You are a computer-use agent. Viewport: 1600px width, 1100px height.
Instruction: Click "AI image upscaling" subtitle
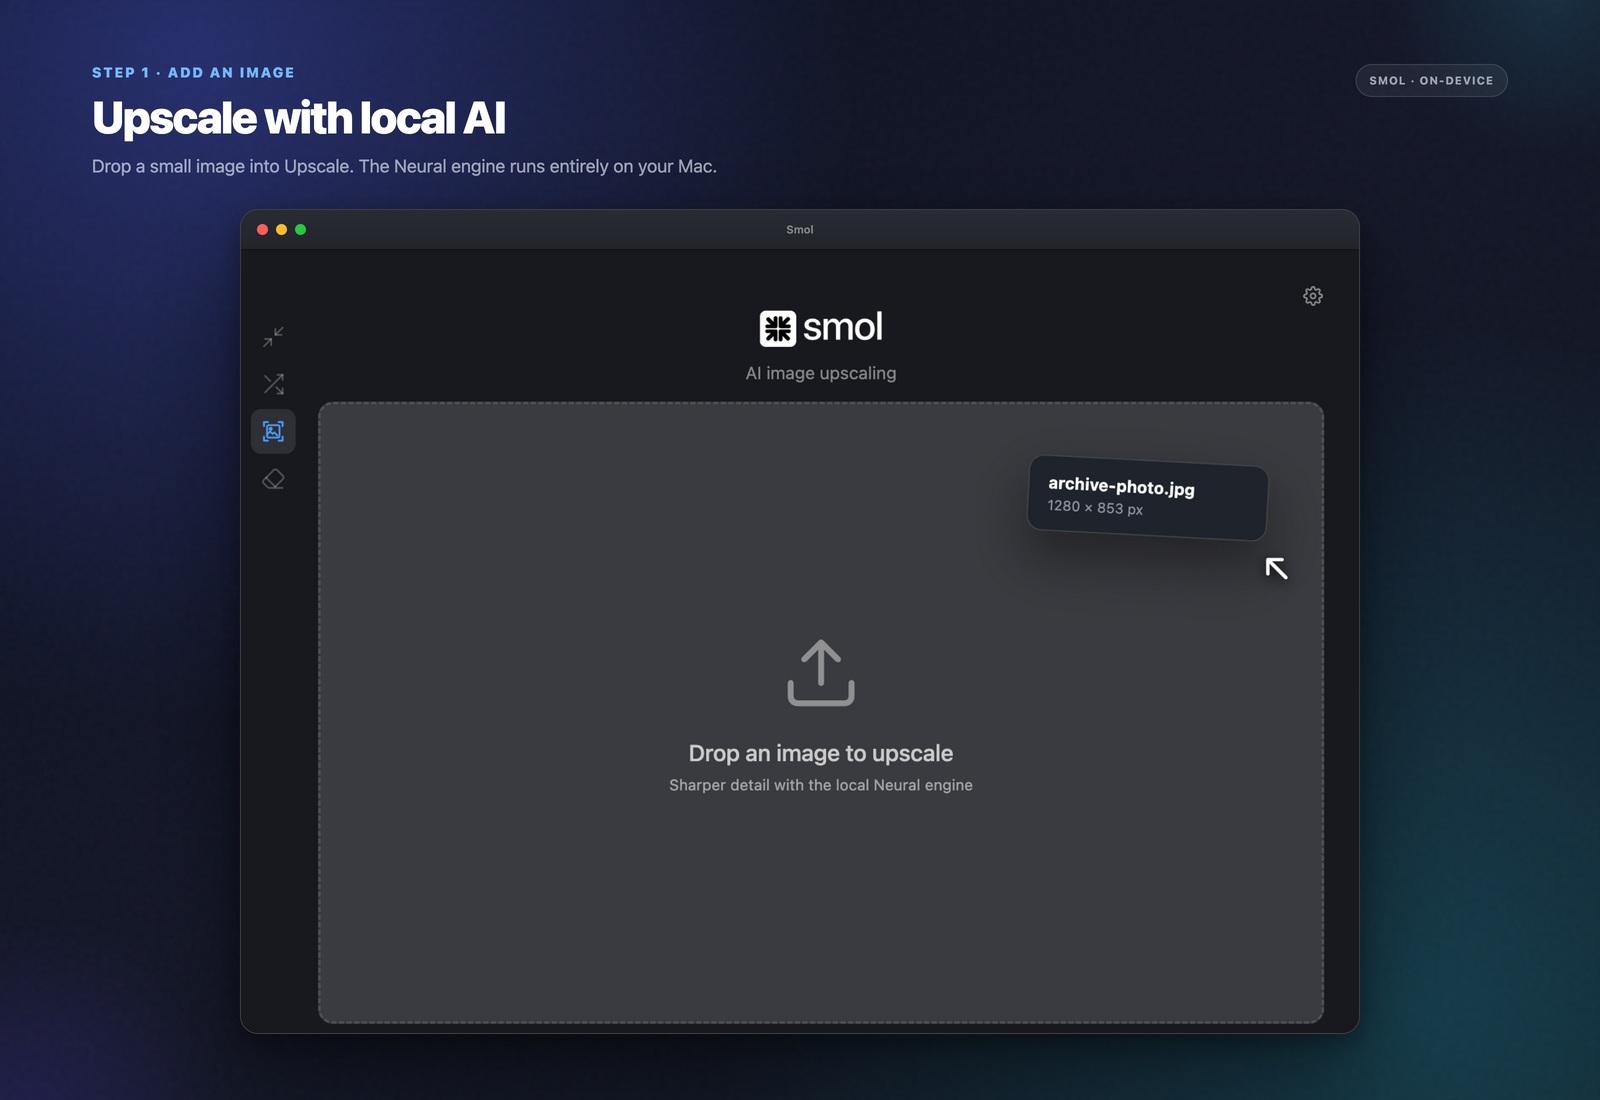[x=821, y=373]
